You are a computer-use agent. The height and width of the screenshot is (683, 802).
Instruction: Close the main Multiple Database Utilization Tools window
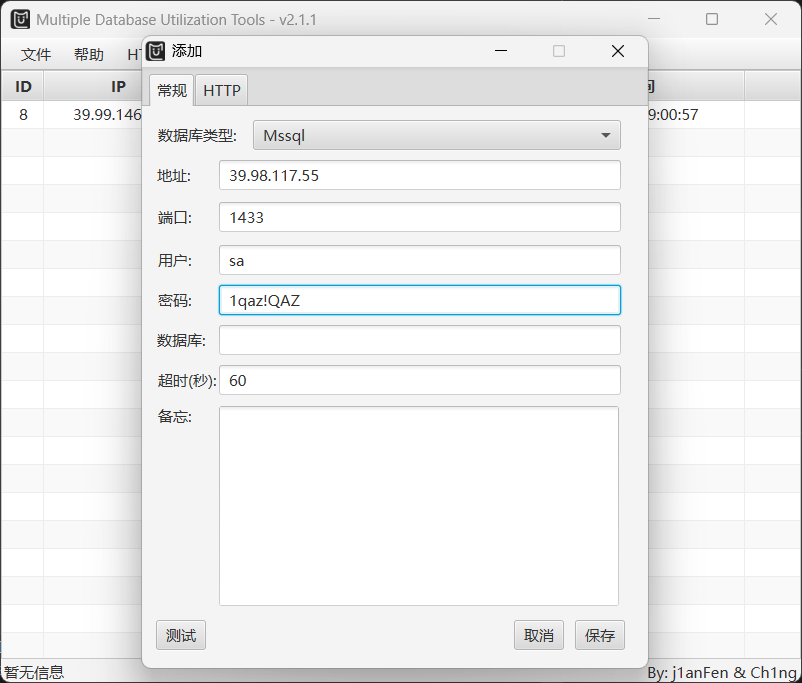point(771,19)
